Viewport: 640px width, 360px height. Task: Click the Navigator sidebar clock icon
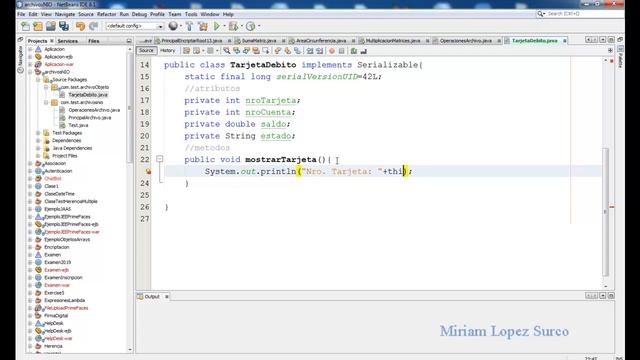pos(20,70)
